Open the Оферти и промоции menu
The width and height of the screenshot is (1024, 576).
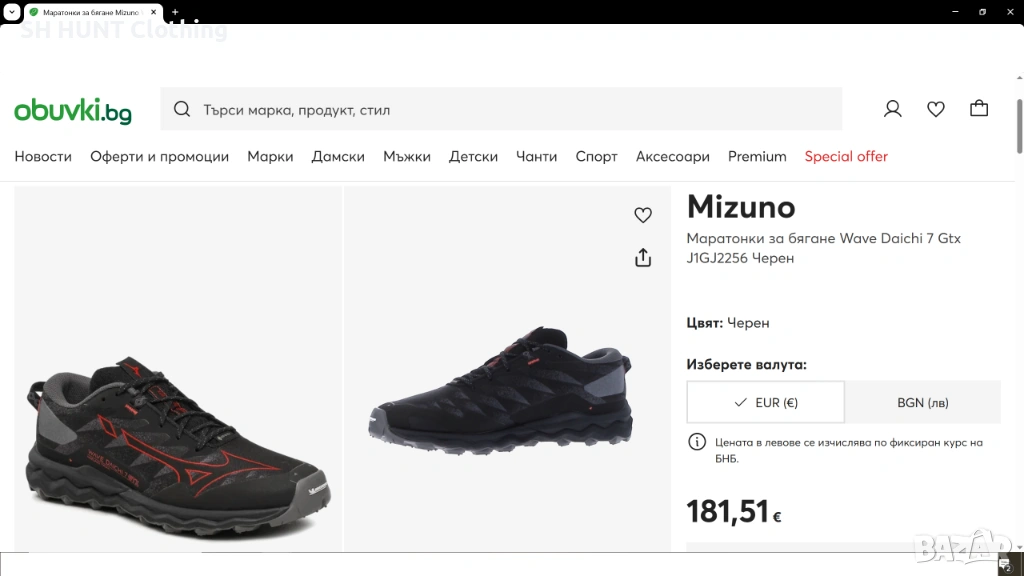point(160,156)
